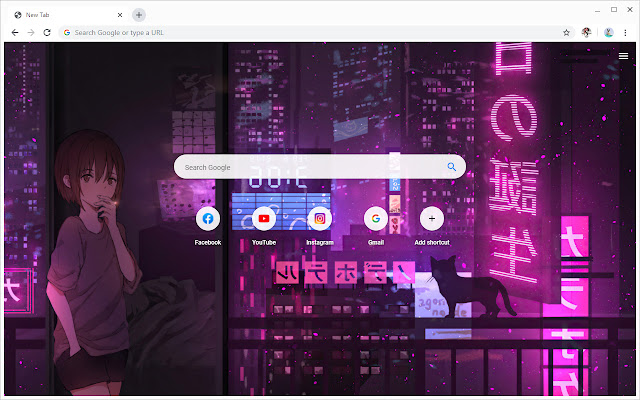Maximize the Chrome window

point(614,9)
